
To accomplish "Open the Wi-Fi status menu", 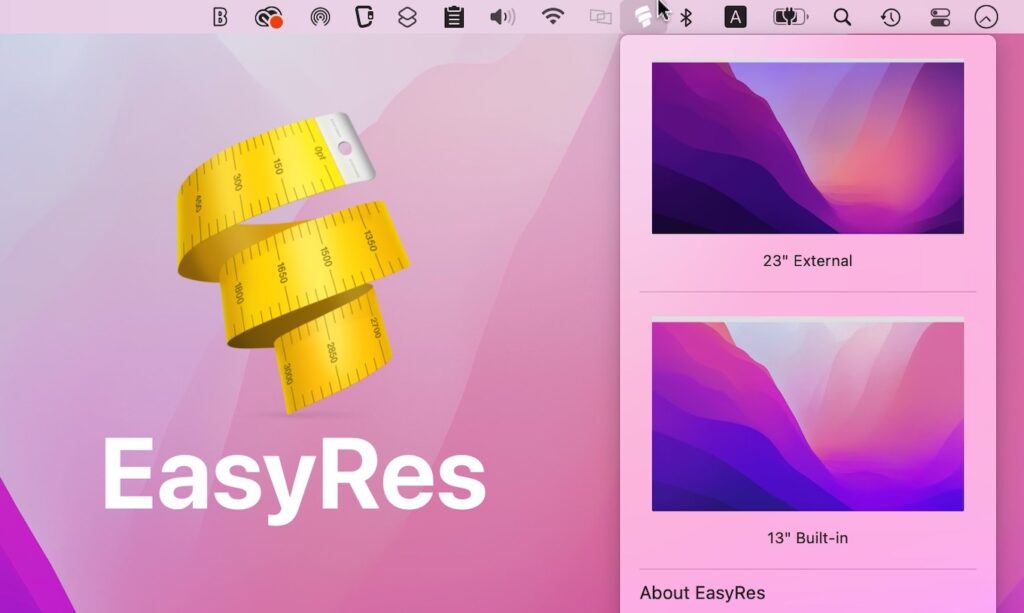I will [551, 16].
